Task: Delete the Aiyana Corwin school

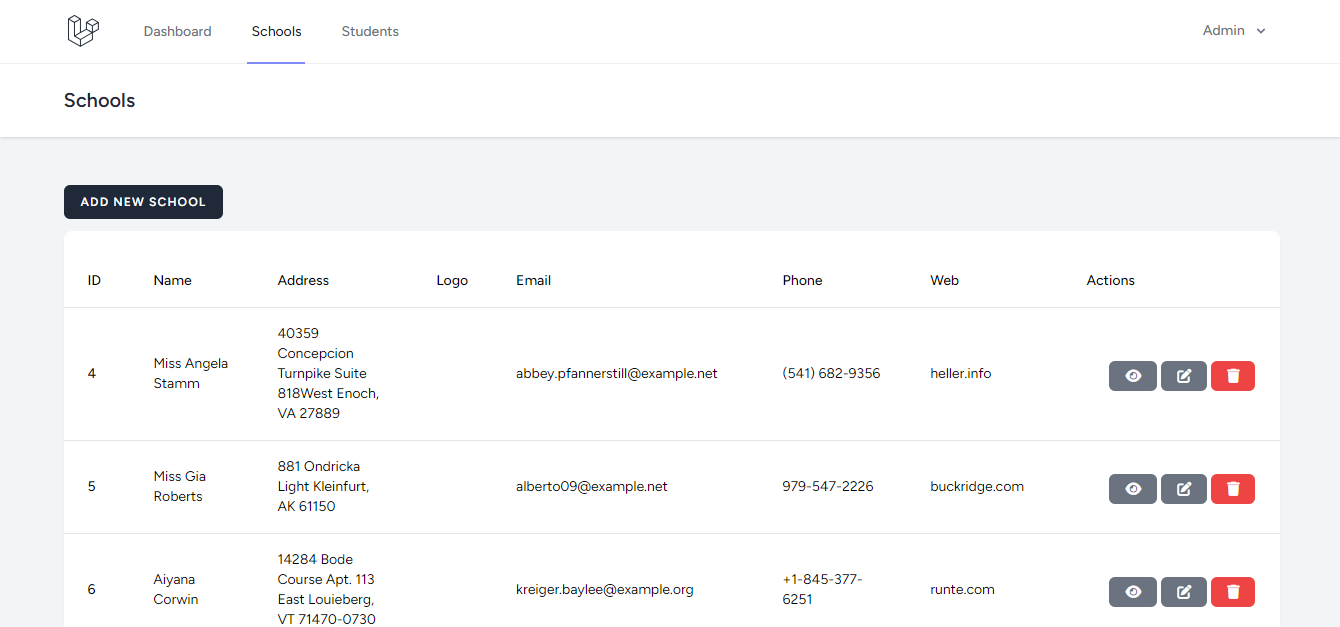Action: click(x=1232, y=592)
